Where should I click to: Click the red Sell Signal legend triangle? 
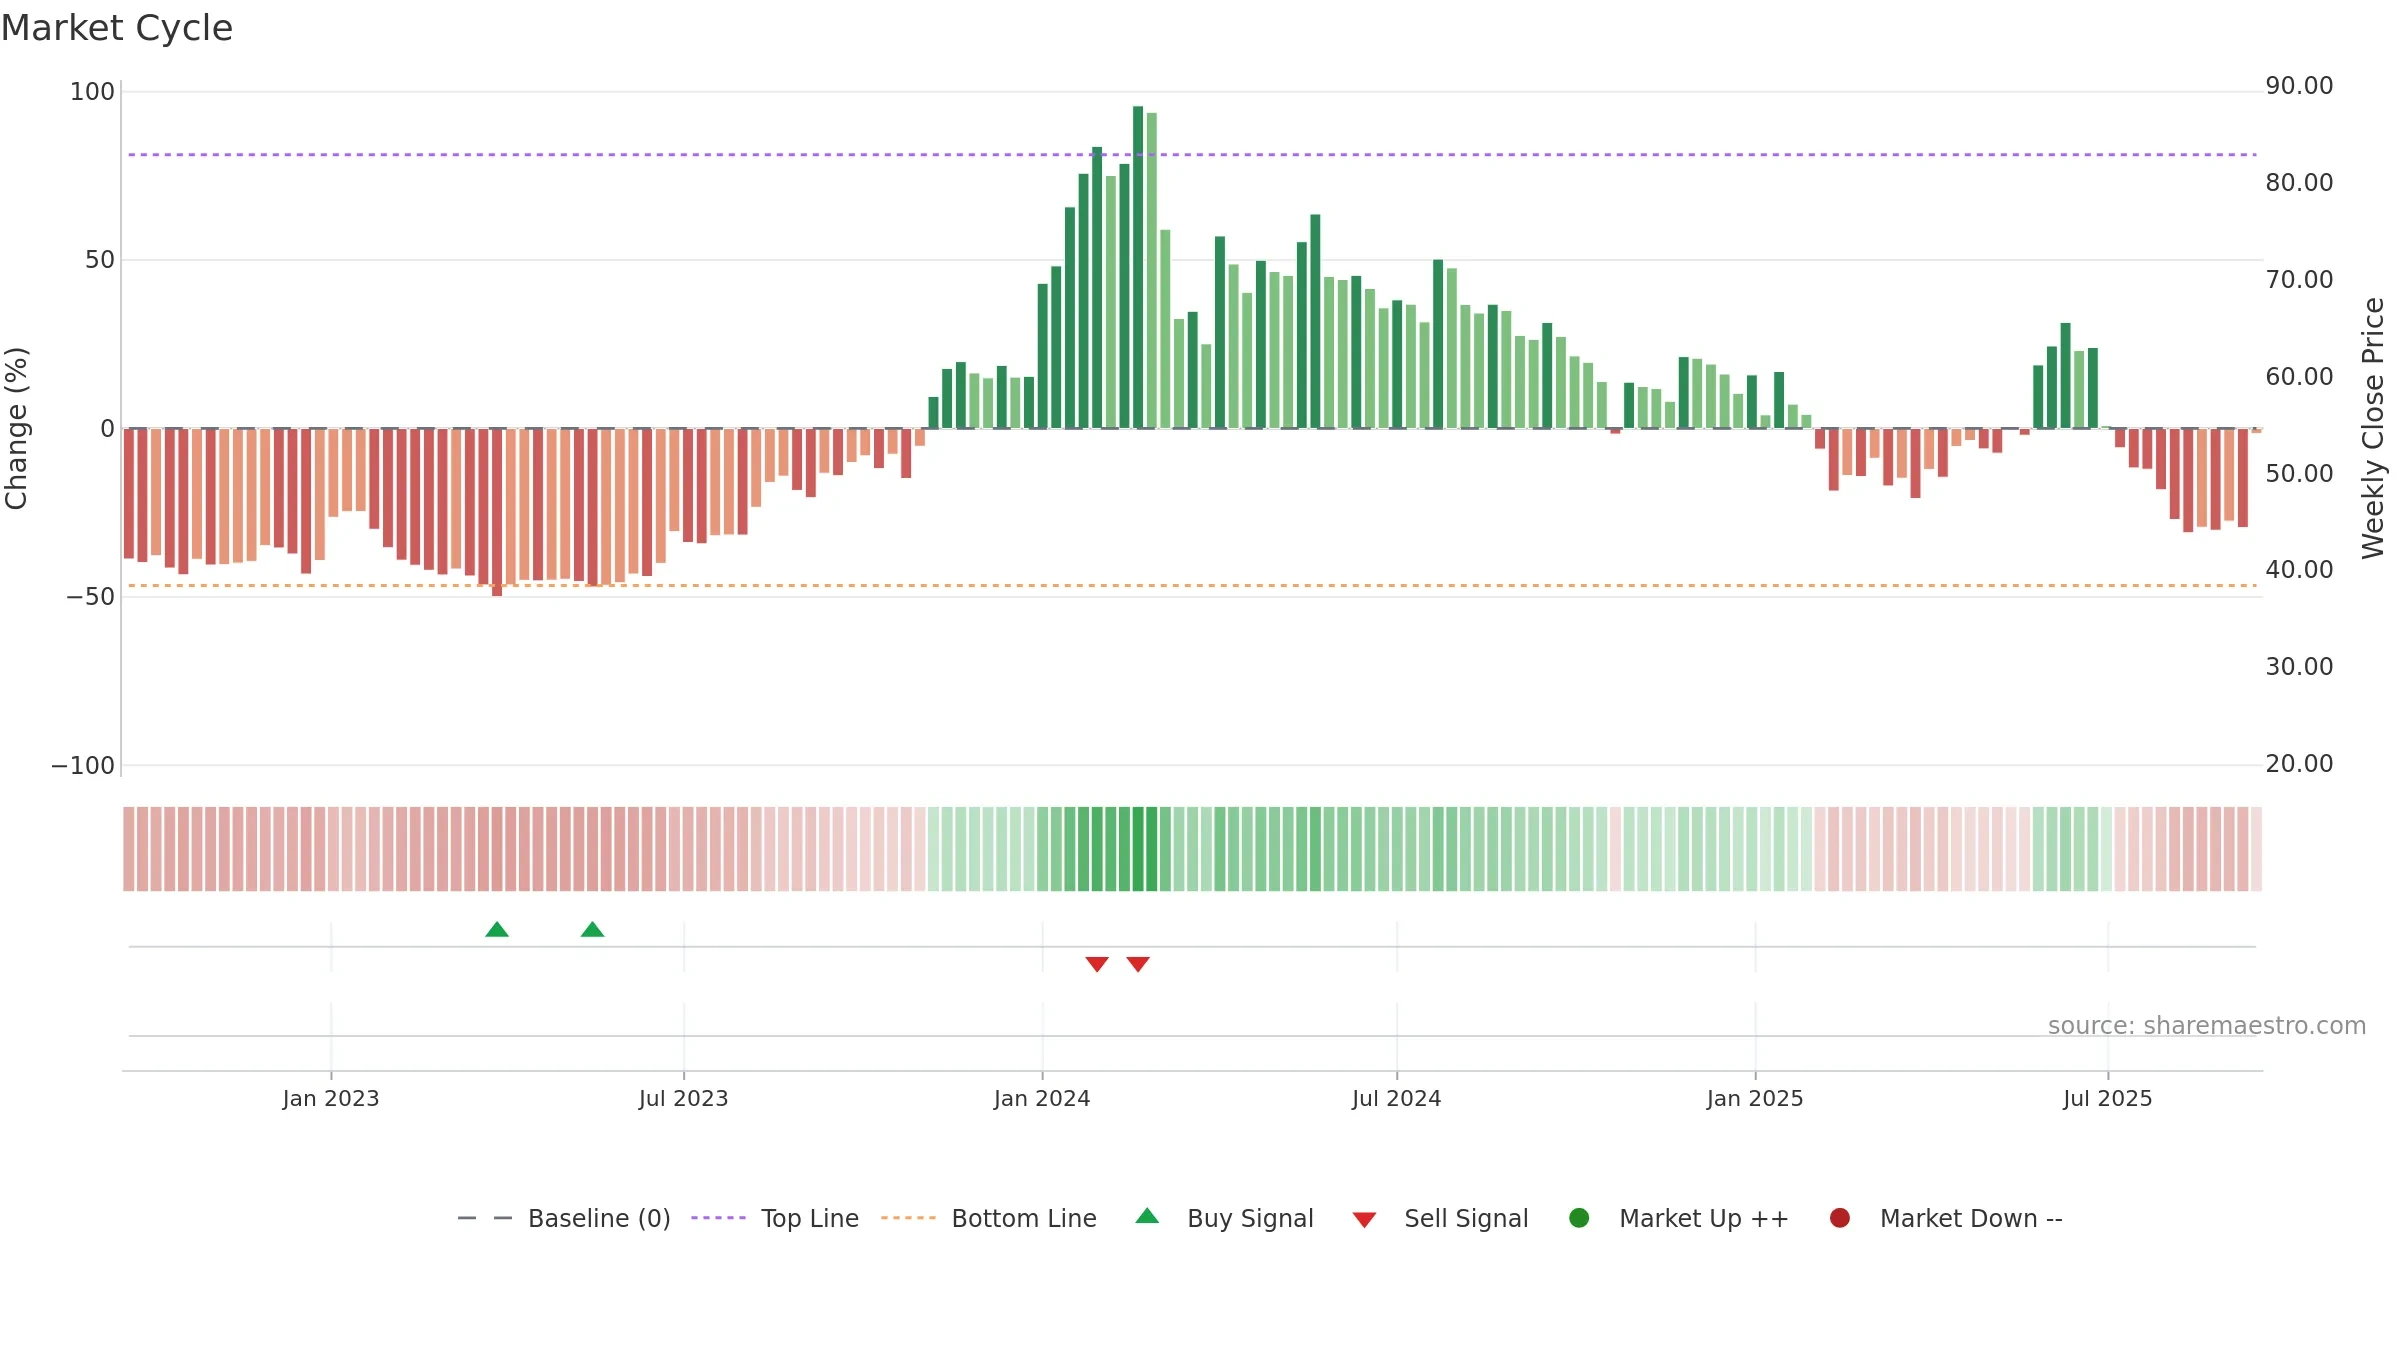click(x=1364, y=1220)
